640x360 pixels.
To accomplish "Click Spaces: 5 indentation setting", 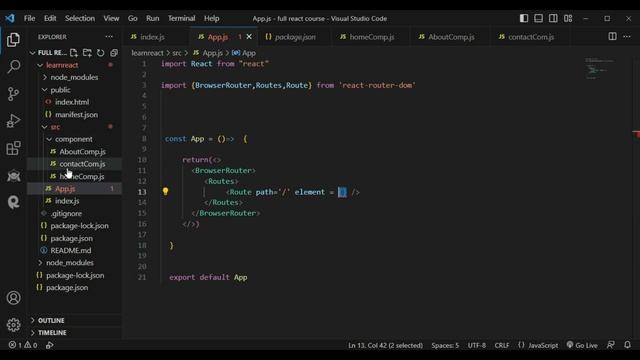I will [445, 345].
